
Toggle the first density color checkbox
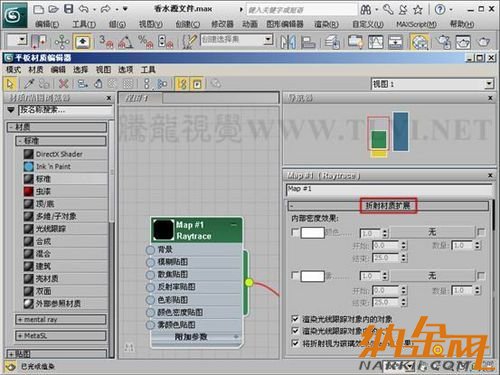[295, 232]
